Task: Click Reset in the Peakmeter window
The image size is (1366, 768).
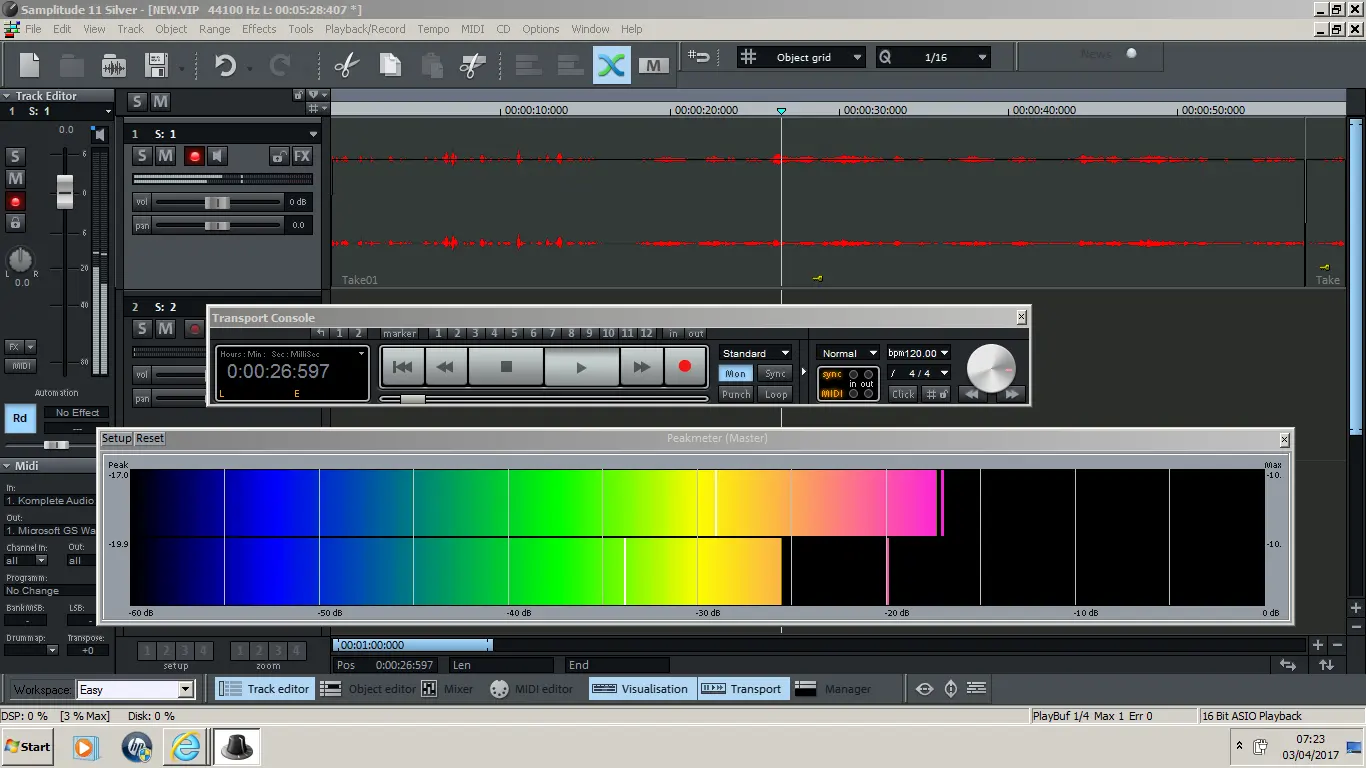Action: click(150, 438)
